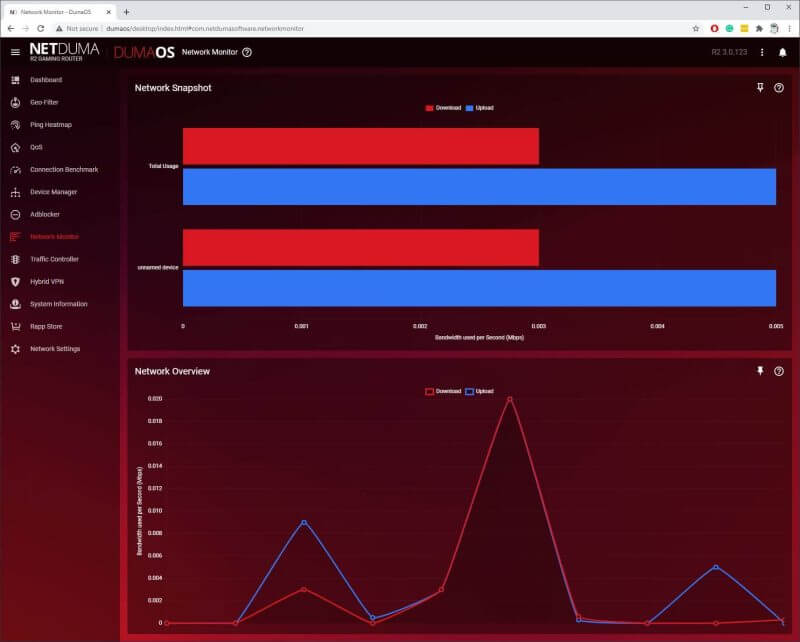
Task: Open a new browser tab
Action: pos(127,11)
